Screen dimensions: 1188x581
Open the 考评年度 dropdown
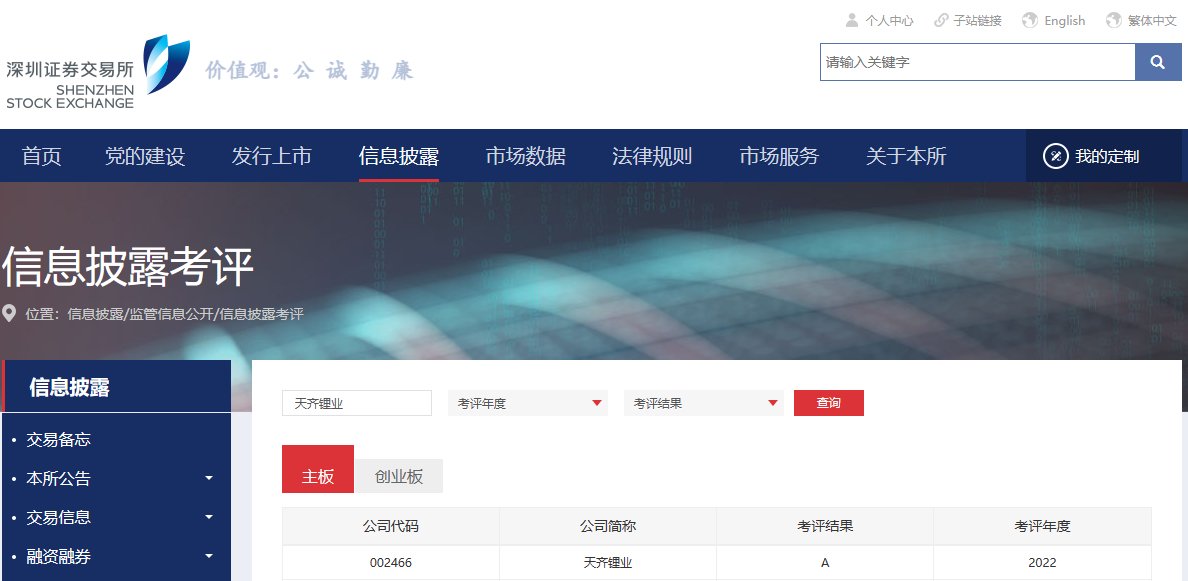coord(528,404)
